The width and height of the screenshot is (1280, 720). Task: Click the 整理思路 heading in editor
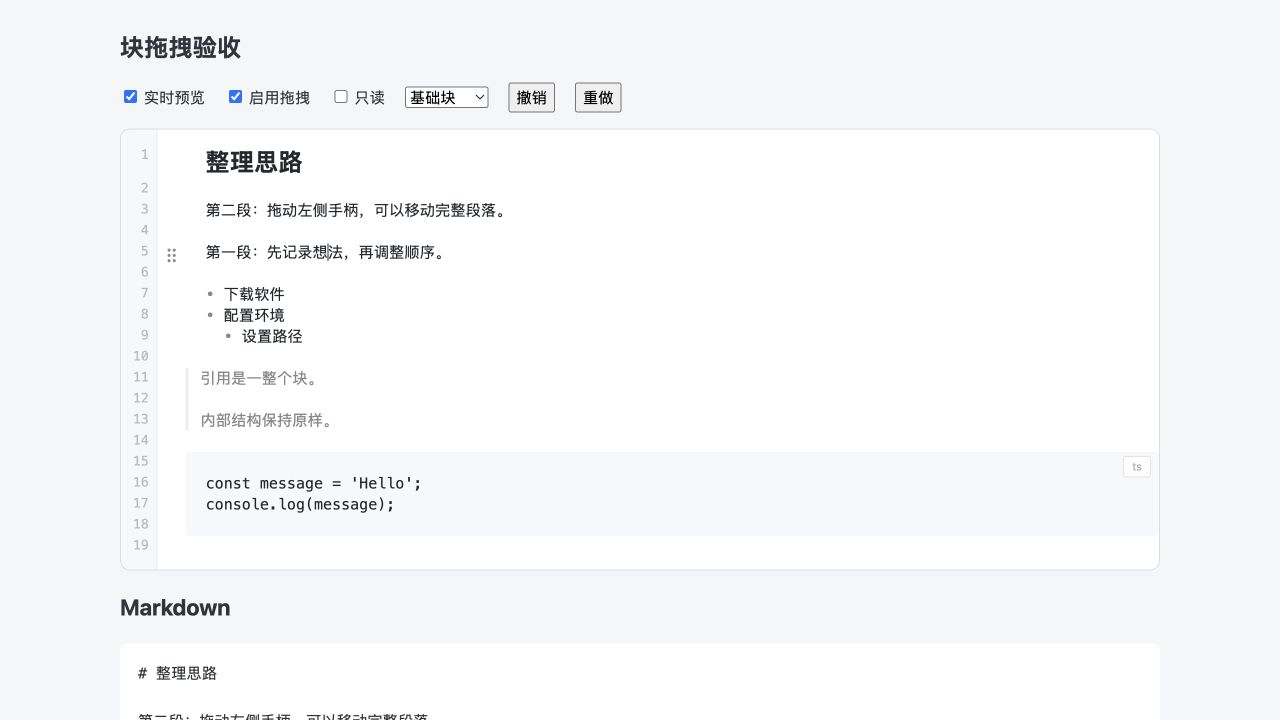coord(254,162)
